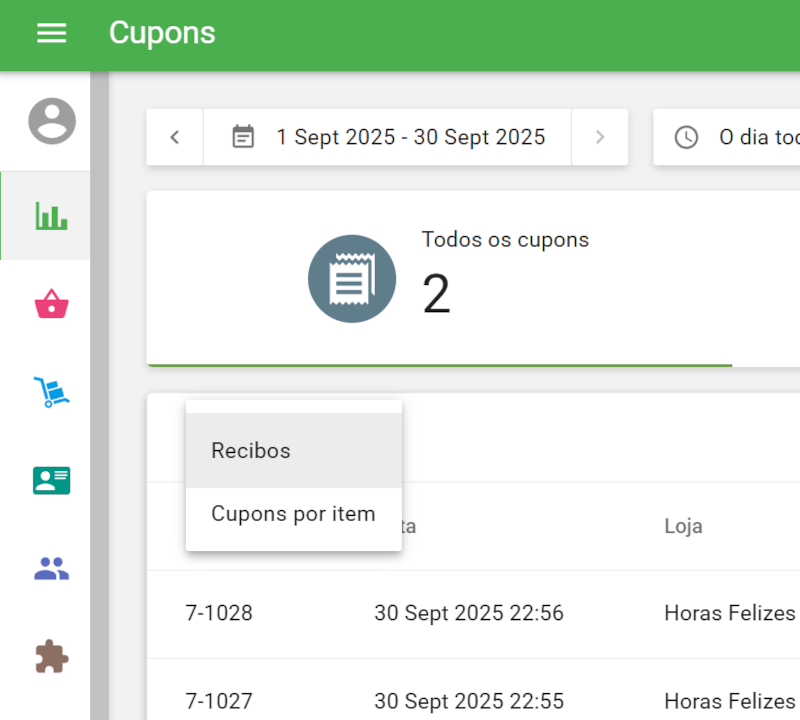Open the date range picker
The image size is (800, 720).
388,137
